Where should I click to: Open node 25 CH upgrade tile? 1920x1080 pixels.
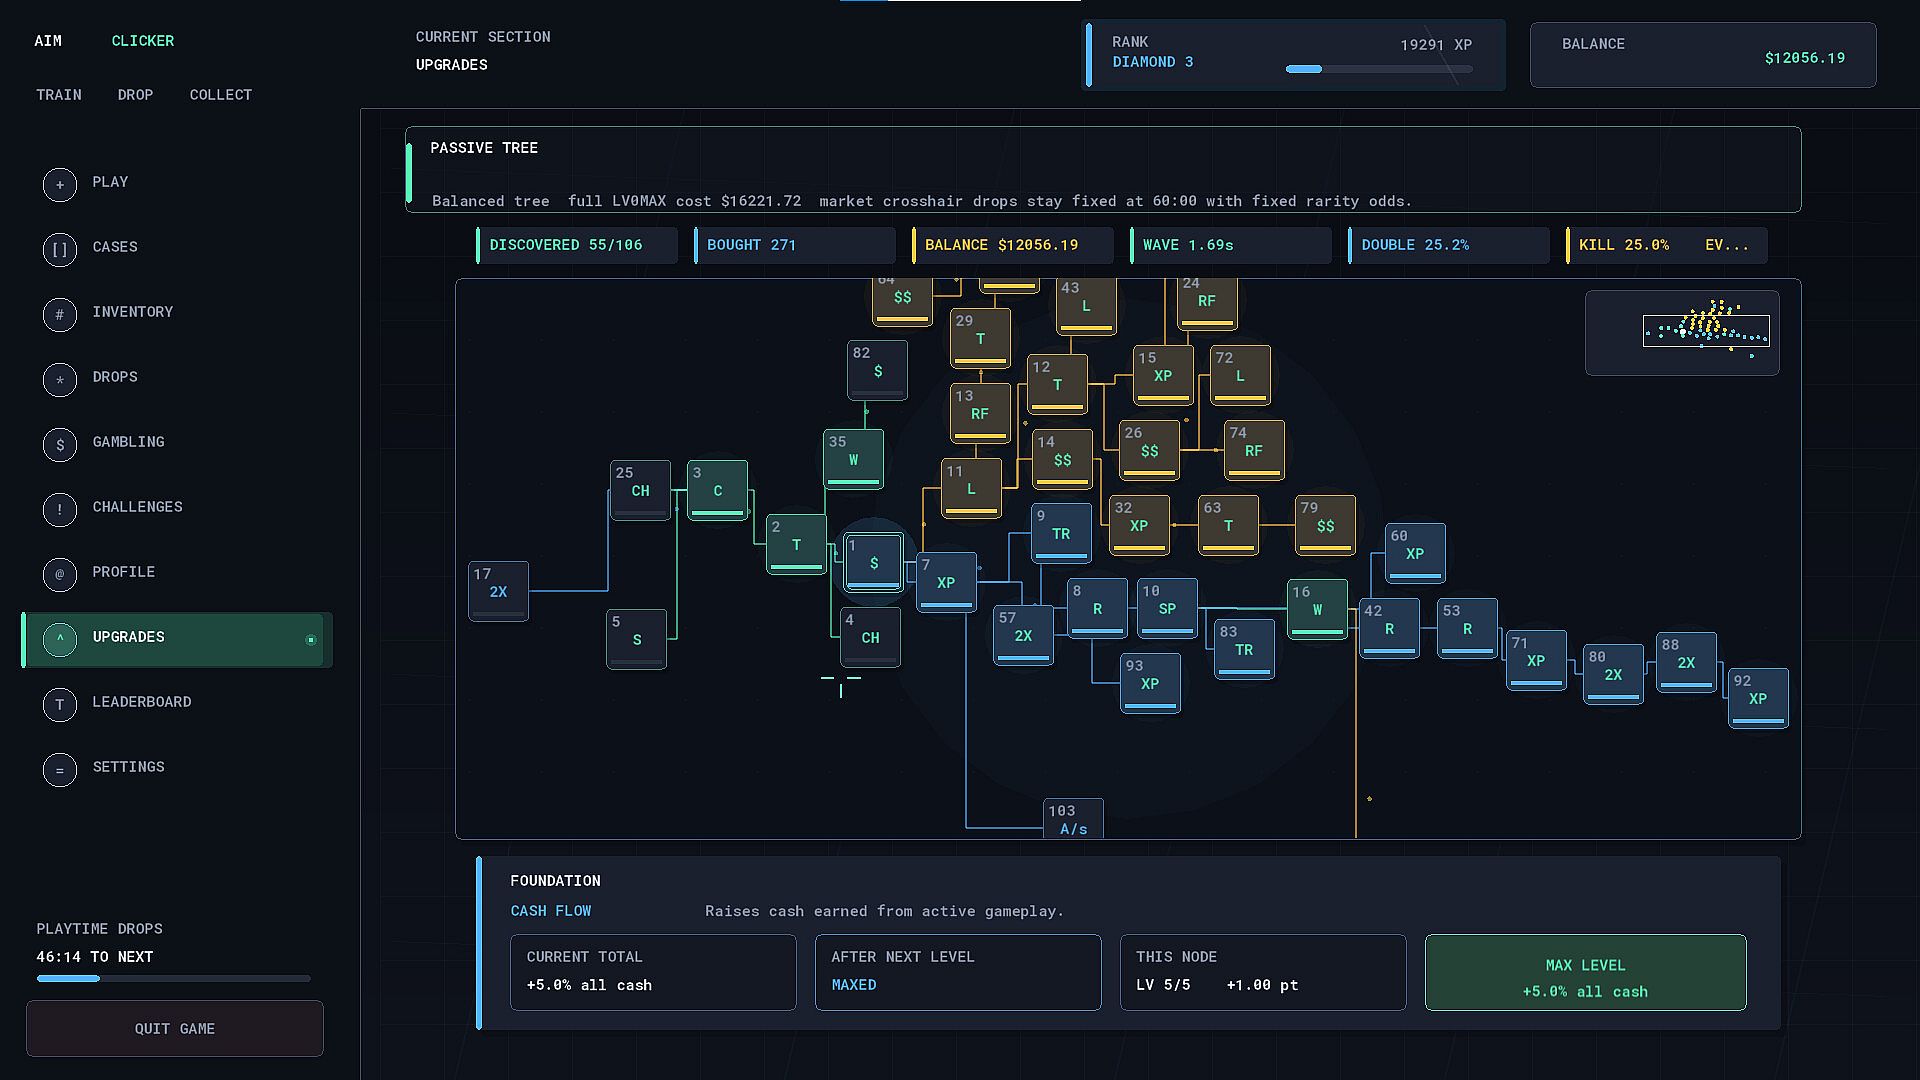(x=640, y=490)
